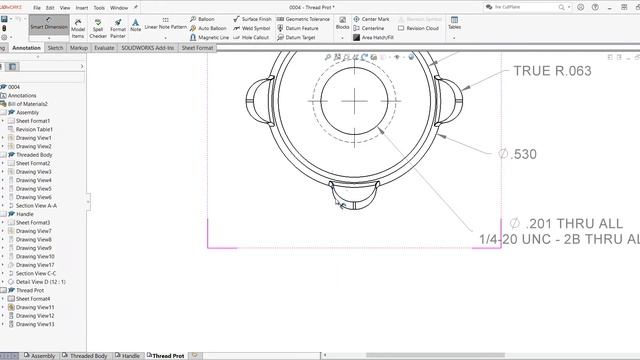Open the File menu
The width and height of the screenshot is (640, 360).
[x=37, y=8]
